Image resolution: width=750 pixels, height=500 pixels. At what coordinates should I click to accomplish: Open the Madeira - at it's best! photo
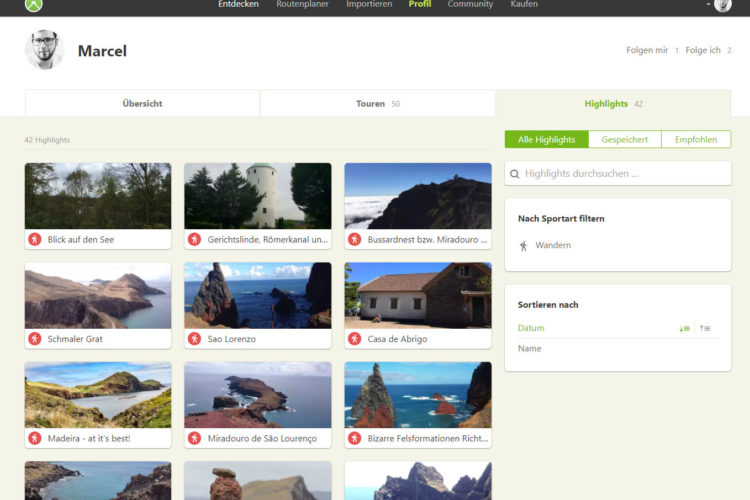[98, 395]
